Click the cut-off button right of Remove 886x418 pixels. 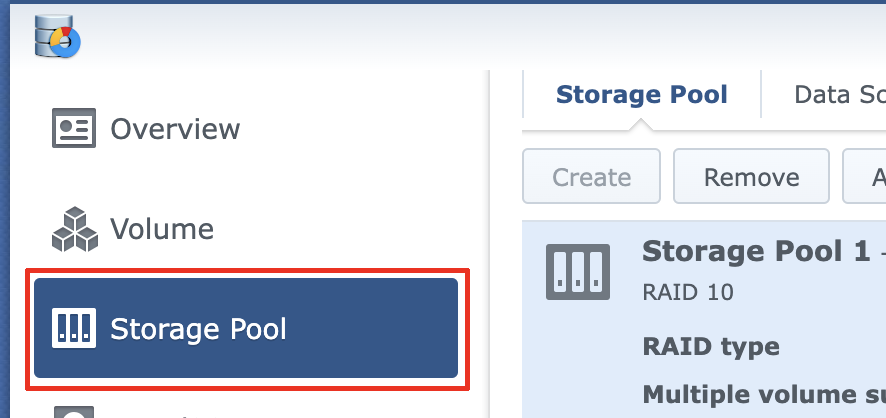866,178
